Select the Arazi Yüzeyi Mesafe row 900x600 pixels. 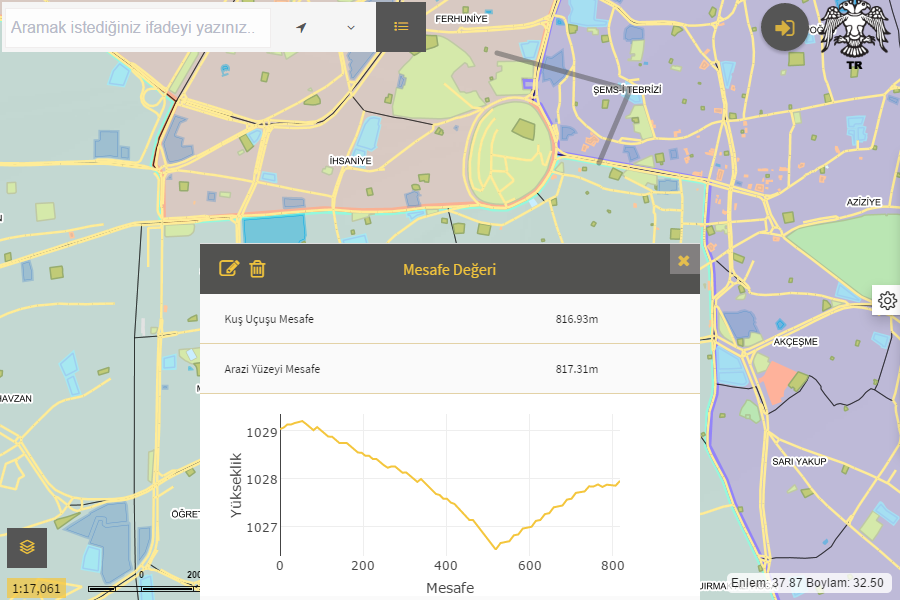pos(449,369)
